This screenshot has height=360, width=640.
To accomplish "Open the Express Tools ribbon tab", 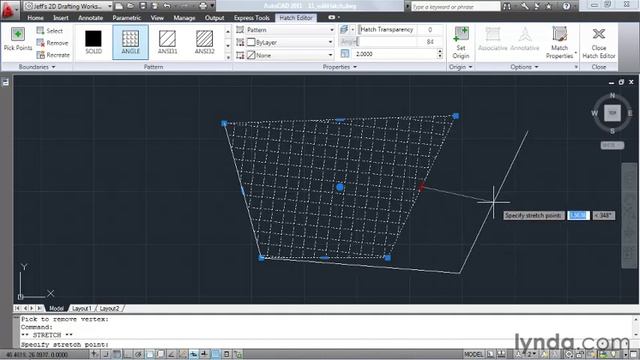I will coord(252,18).
